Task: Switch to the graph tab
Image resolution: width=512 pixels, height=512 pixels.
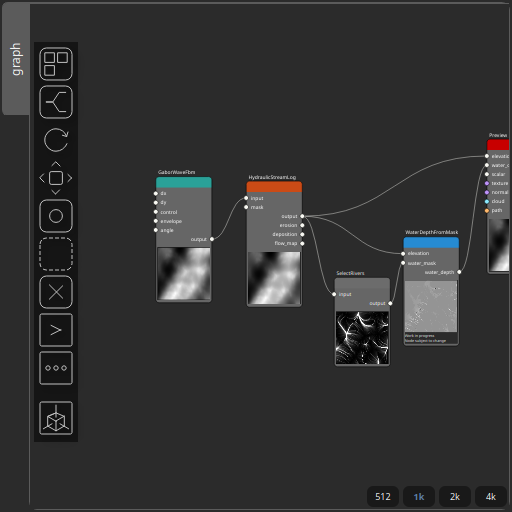Action: coord(16,59)
